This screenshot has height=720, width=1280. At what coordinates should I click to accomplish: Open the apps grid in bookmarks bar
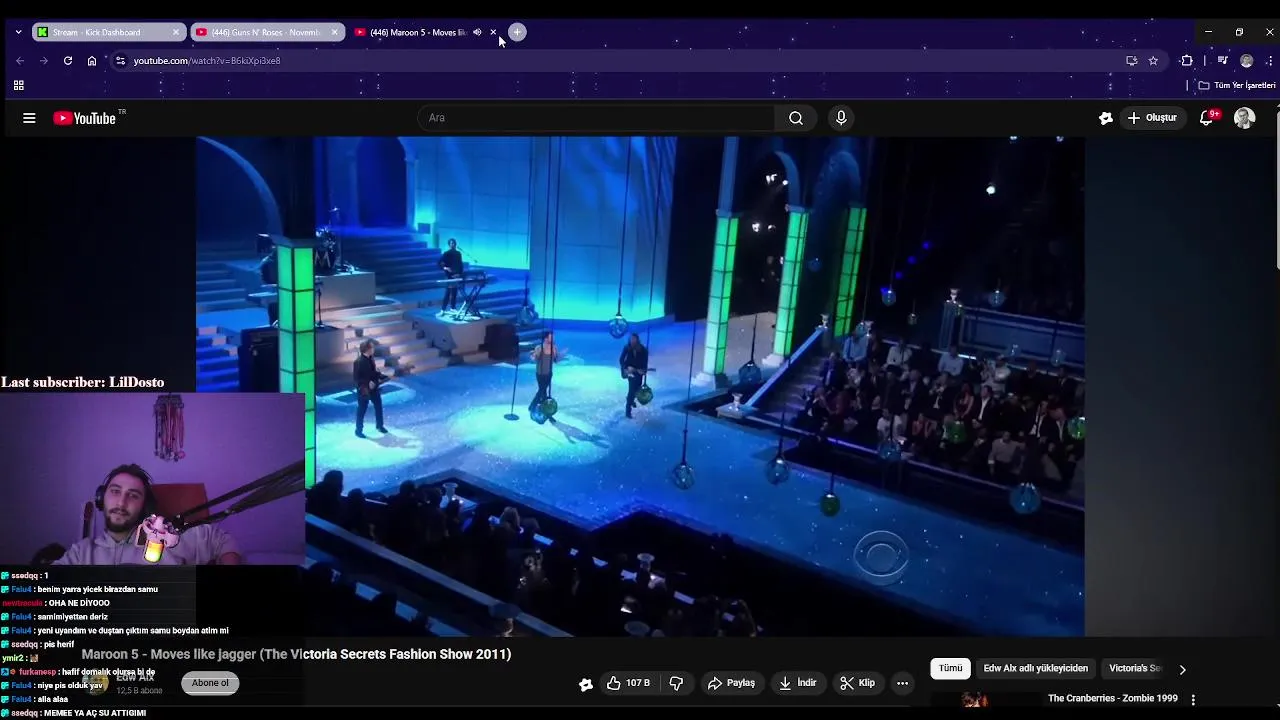(18, 85)
